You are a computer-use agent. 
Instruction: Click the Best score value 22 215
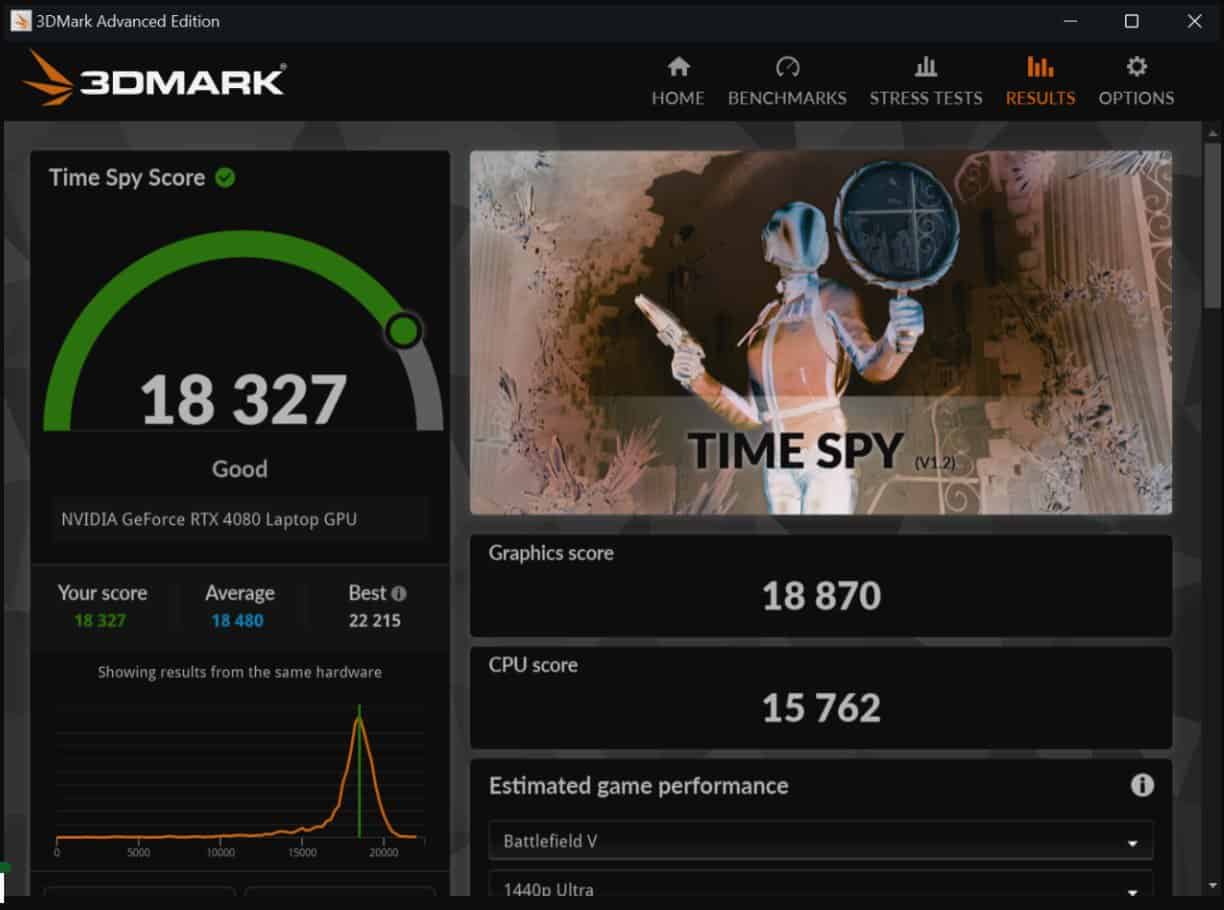[x=375, y=621]
